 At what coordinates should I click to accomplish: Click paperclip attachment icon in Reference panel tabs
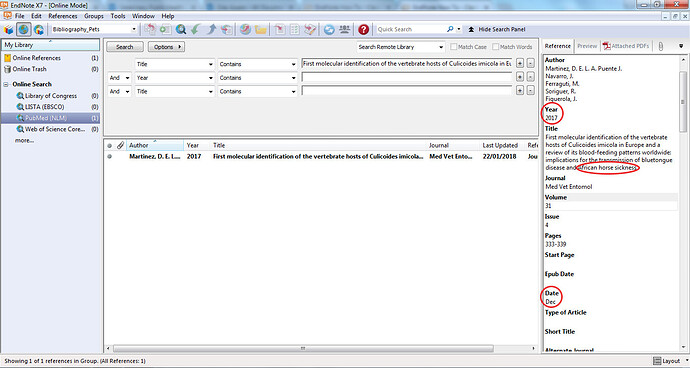click(x=661, y=46)
